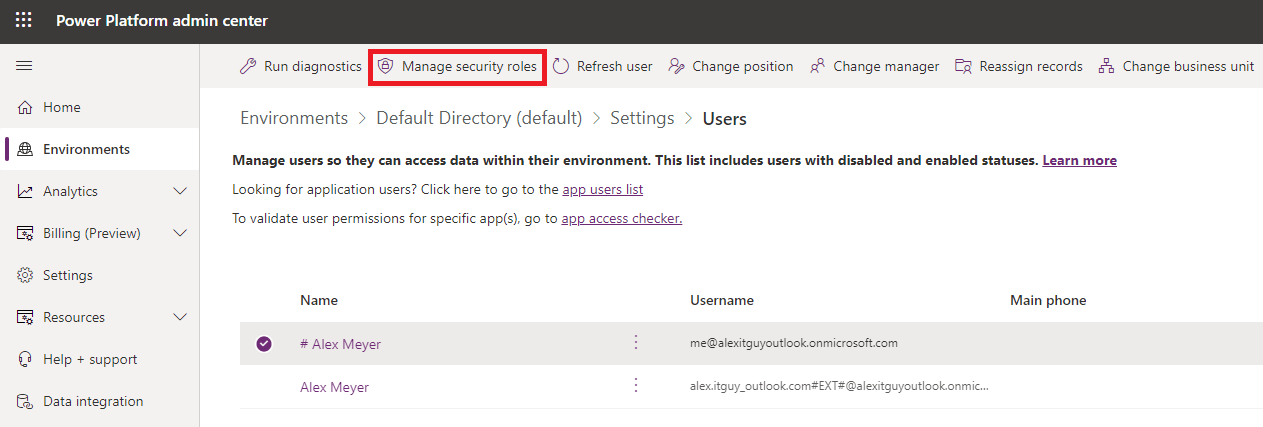Image resolution: width=1263 pixels, height=427 pixels.
Task: Open Settings in the sidebar
Action: pos(68,275)
